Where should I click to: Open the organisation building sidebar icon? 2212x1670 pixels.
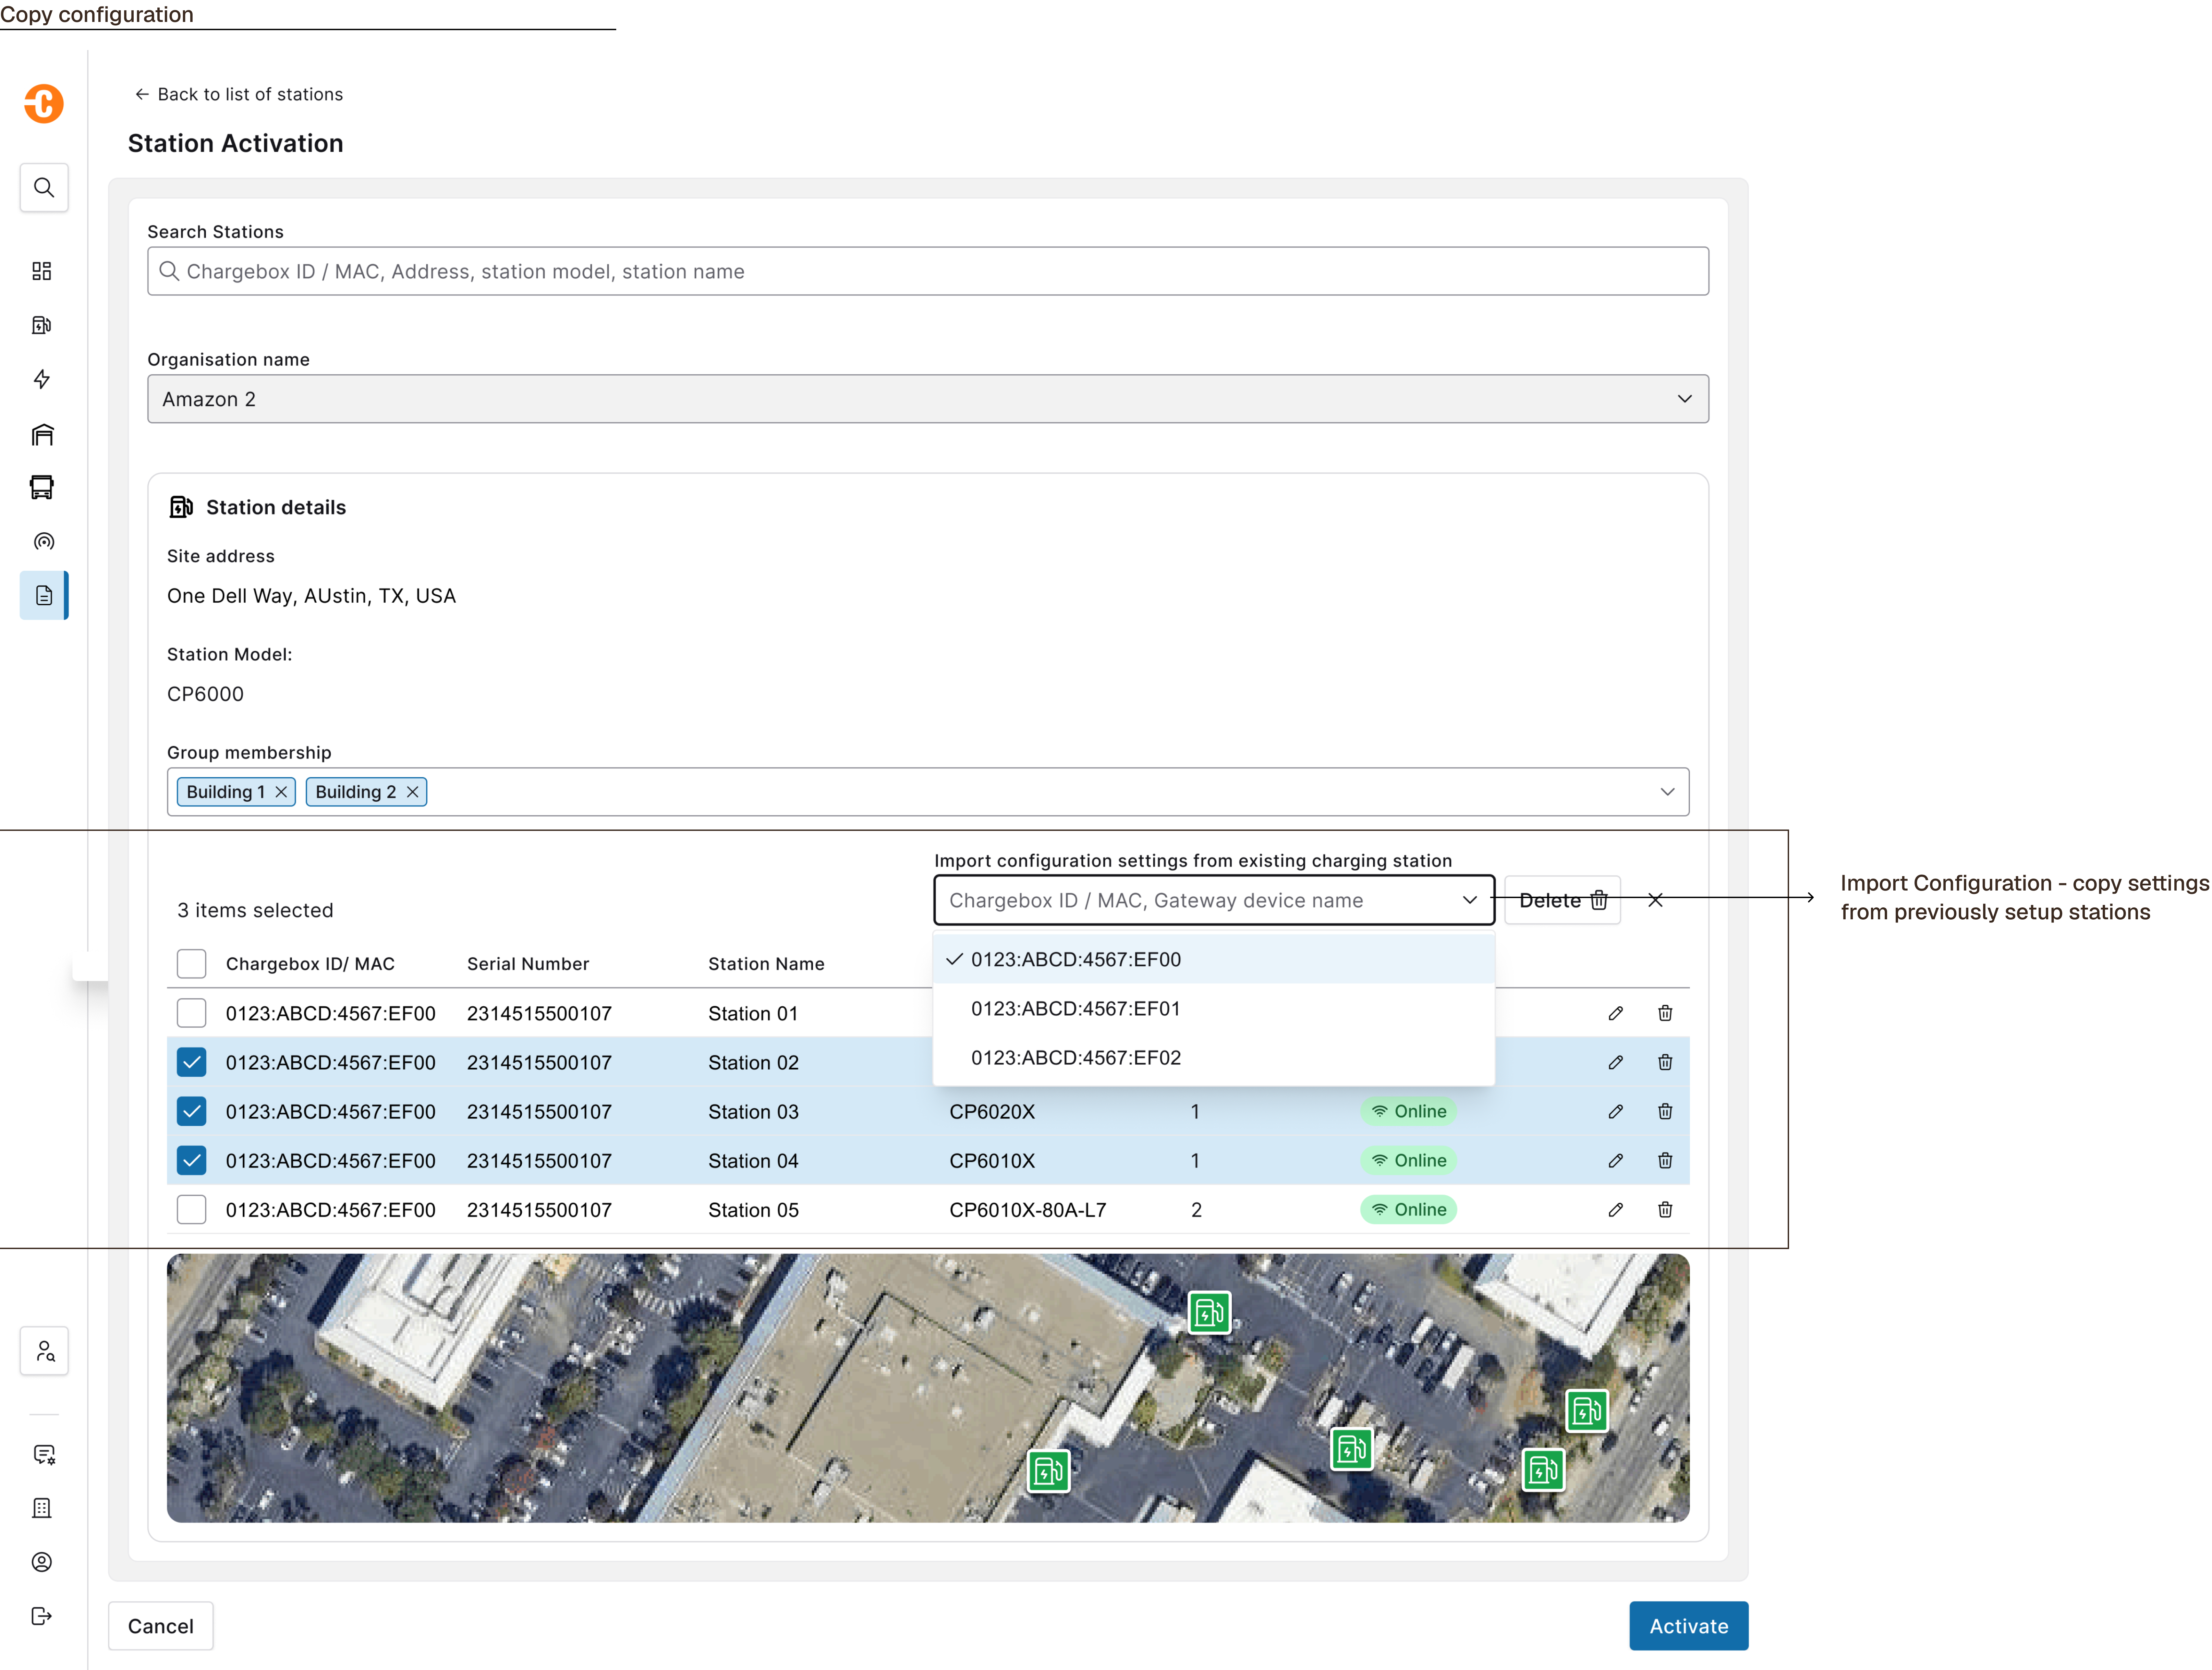(x=42, y=1508)
